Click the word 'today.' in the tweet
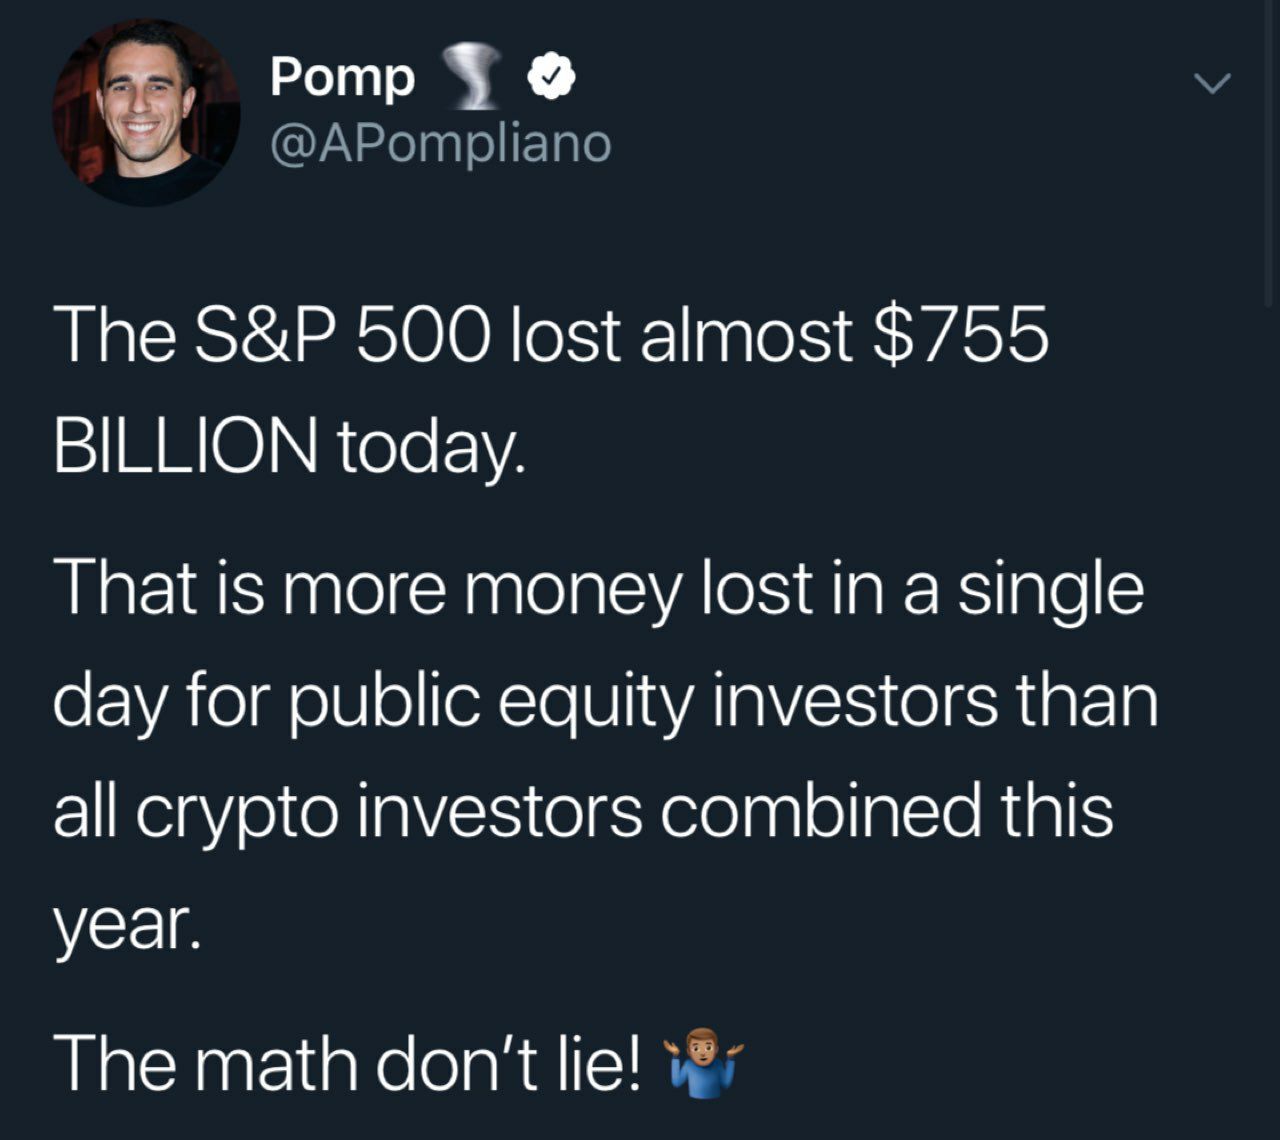 pos(429,447)
